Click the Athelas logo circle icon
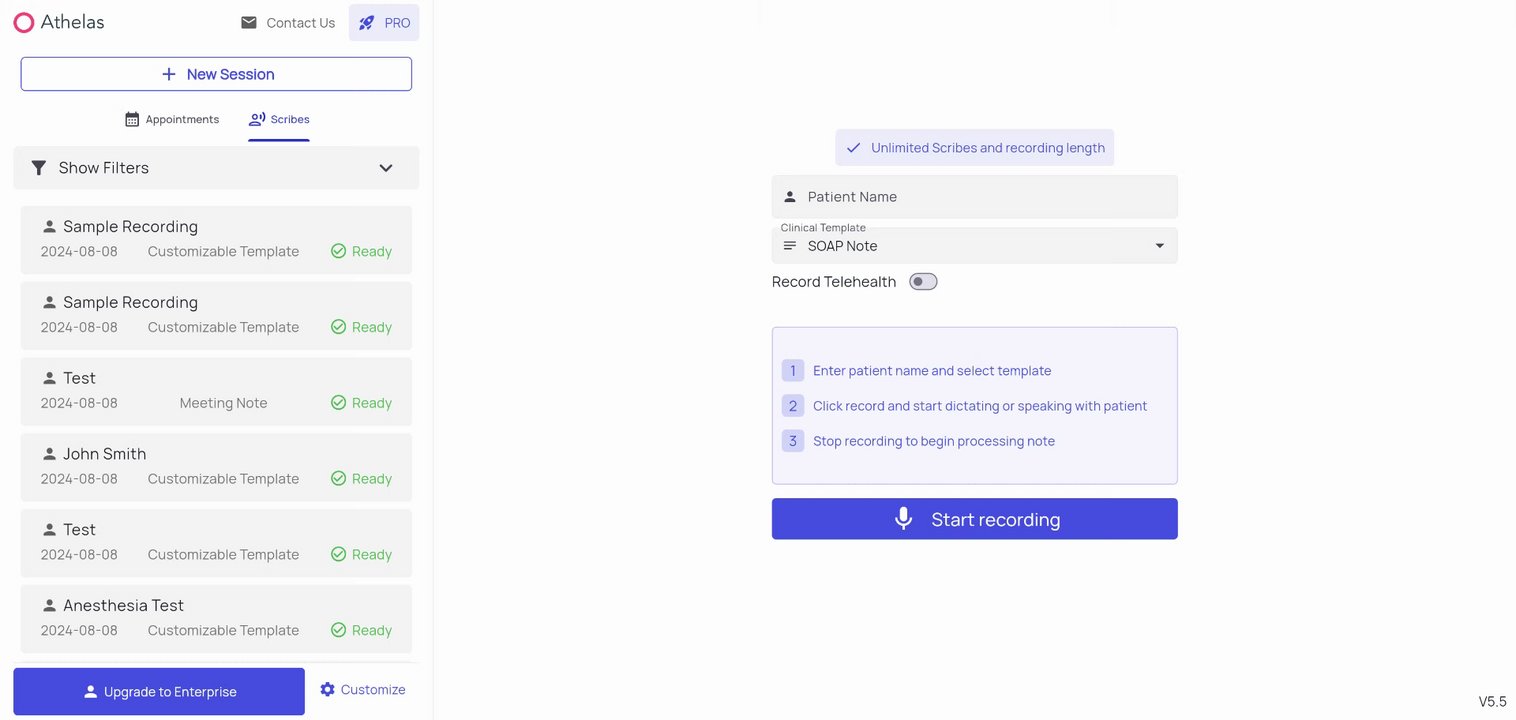The height and width of the screenshot is (720, 1516). (24, 22)
